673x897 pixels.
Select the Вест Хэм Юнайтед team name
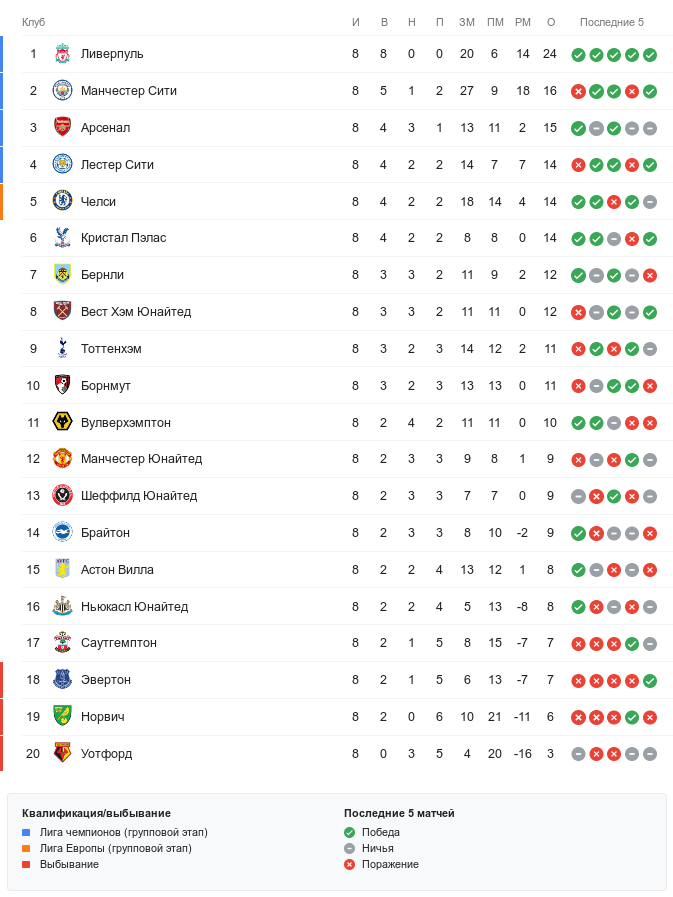[x=135, y=312]
